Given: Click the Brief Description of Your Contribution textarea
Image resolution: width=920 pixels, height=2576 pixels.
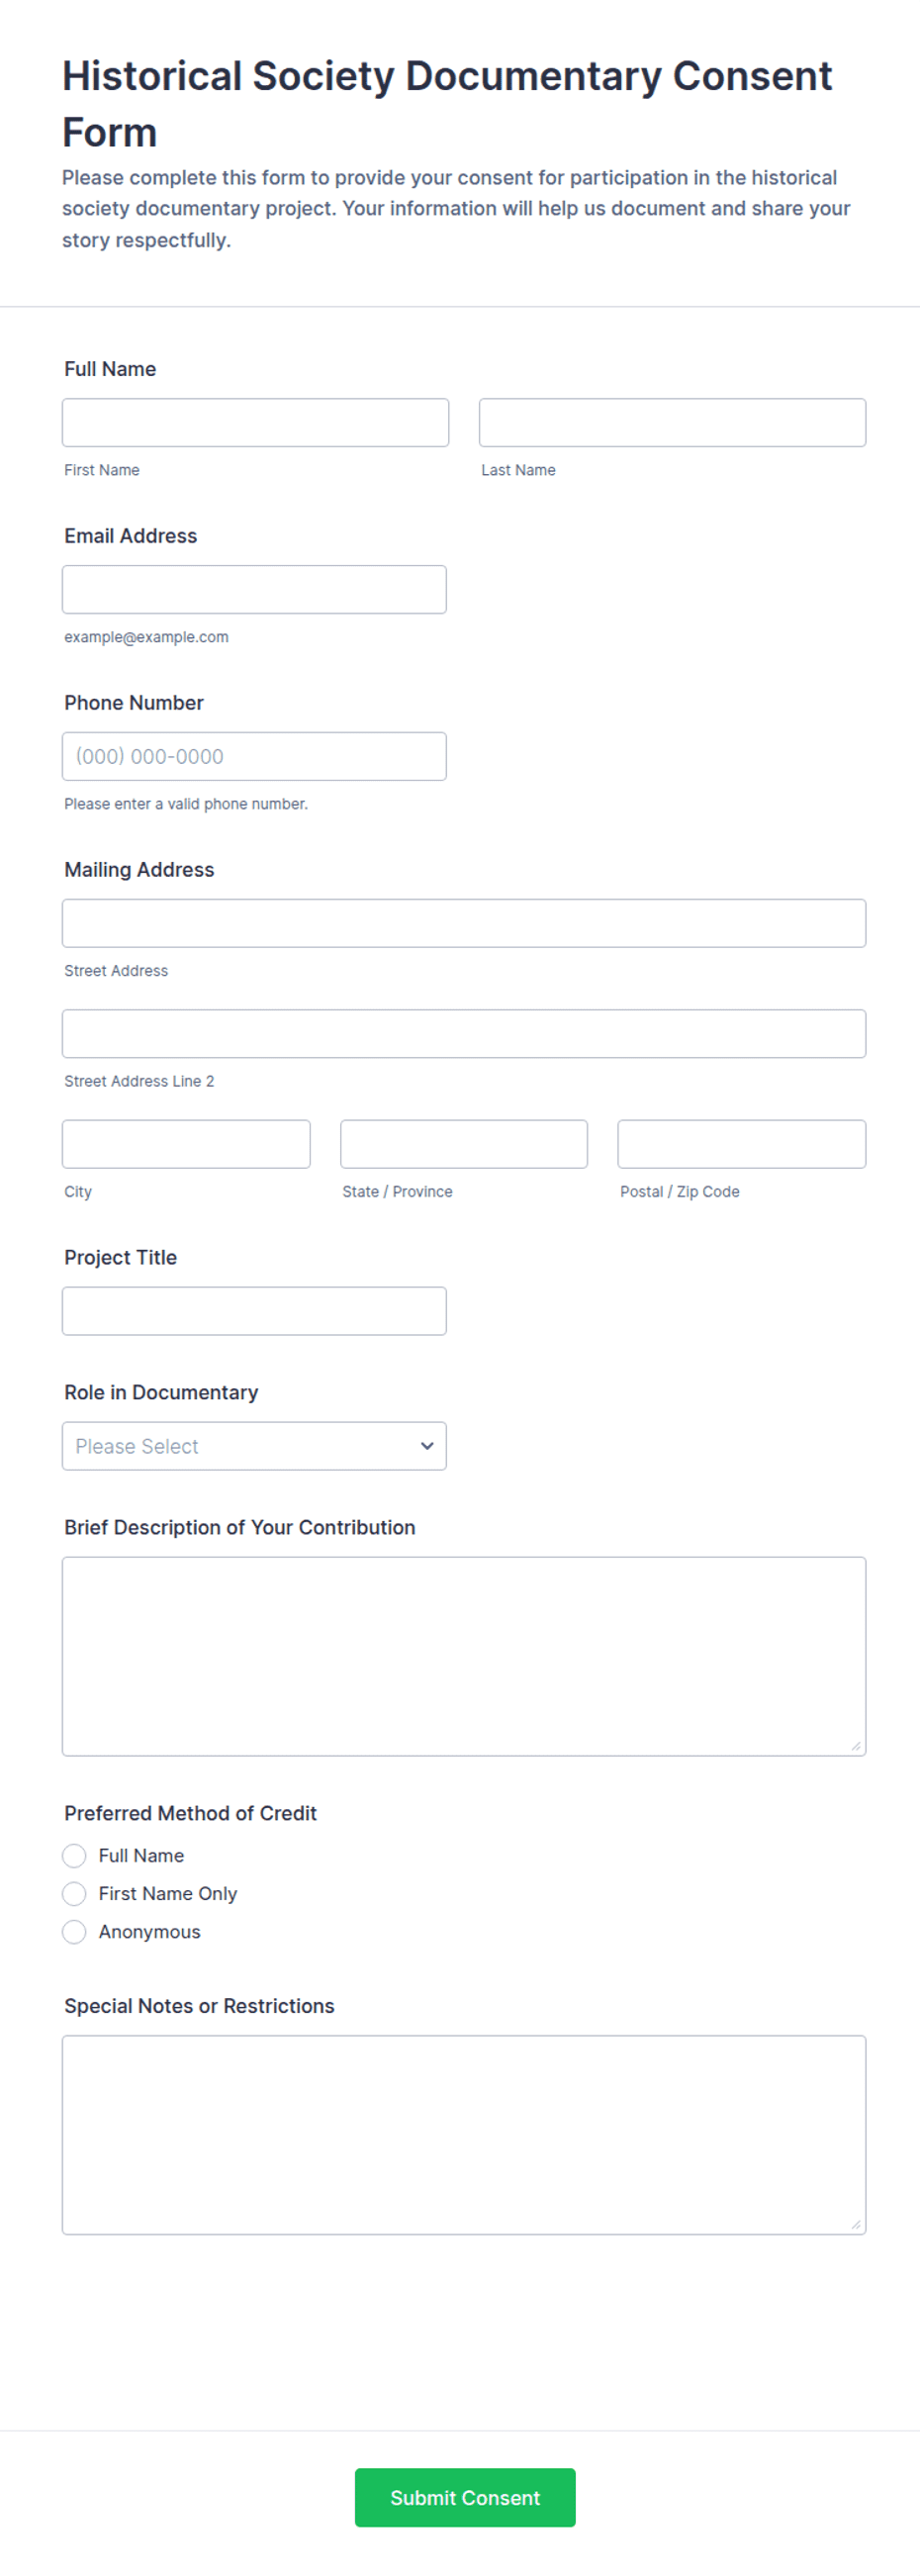Looking at the screenshot, I should pos(464,1656).
